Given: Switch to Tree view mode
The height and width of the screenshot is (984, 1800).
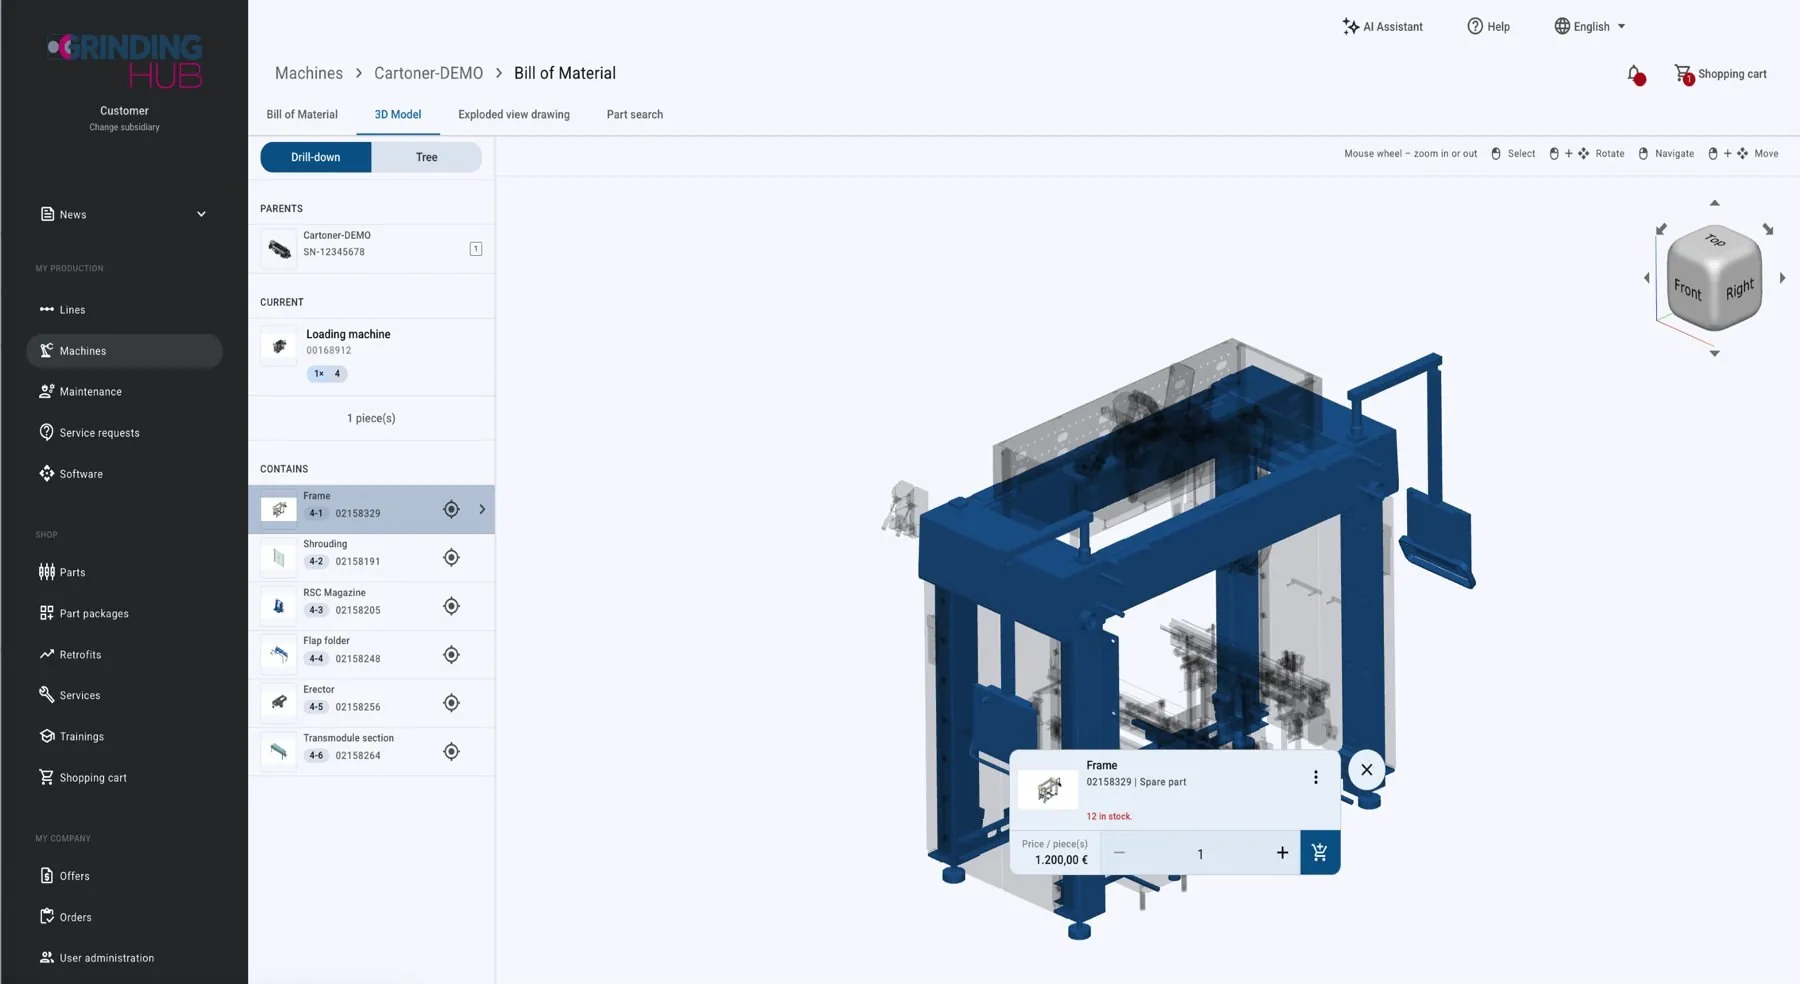Looking at the screenshot, I should (427, 157).
